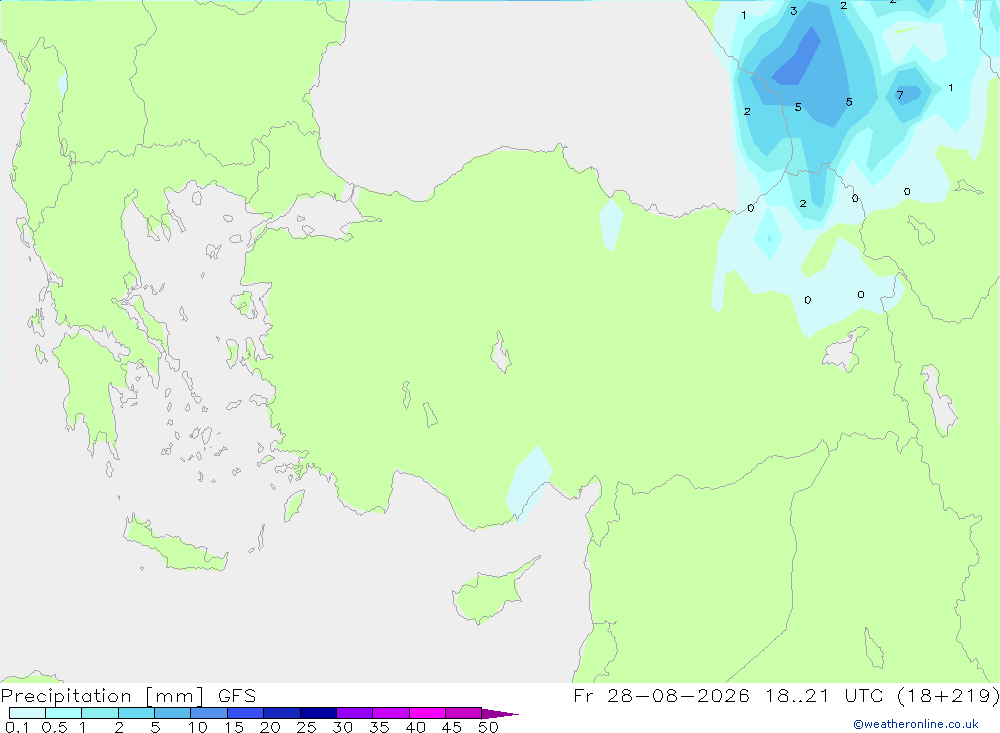Choose the 40–45 mm magenta legend swatch

point(427,713)
